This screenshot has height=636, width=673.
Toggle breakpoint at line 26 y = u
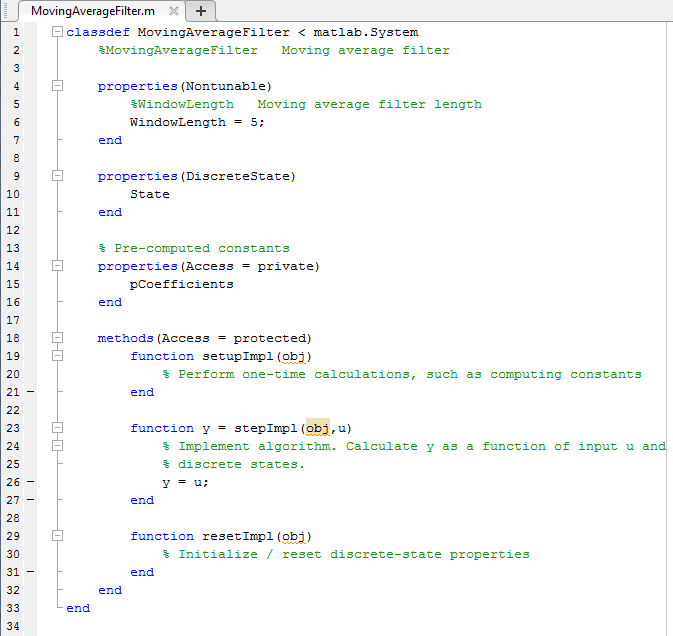click(30, 482)
